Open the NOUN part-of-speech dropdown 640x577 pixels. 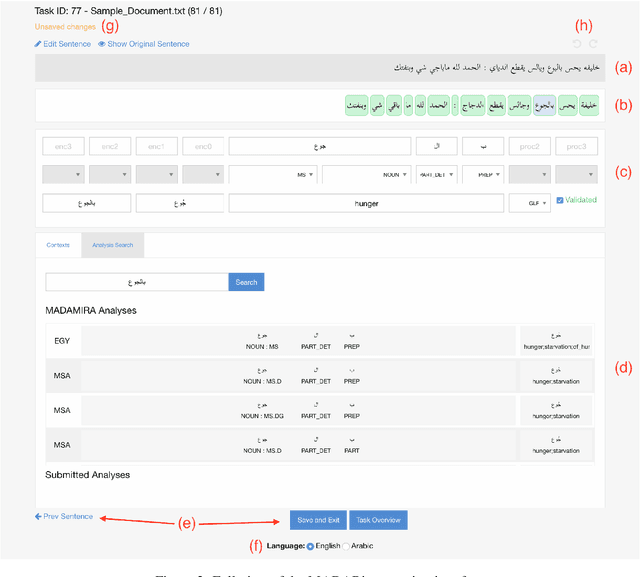366,175
